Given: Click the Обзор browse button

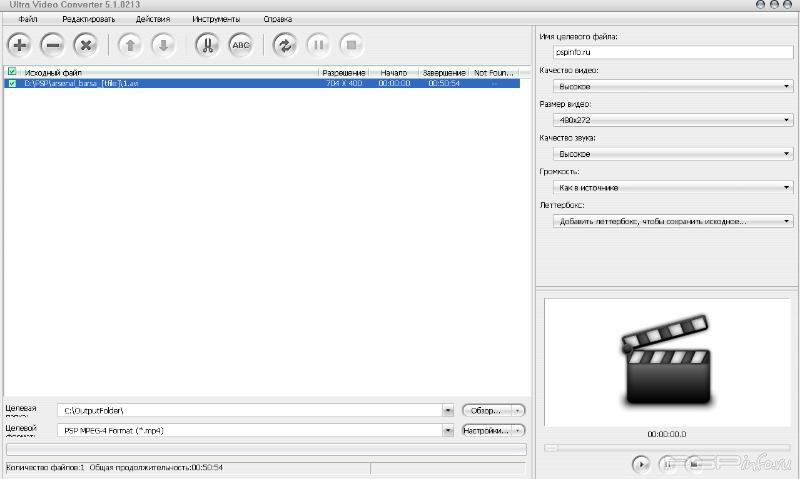Looking at the screenshot, I should 487,410.
